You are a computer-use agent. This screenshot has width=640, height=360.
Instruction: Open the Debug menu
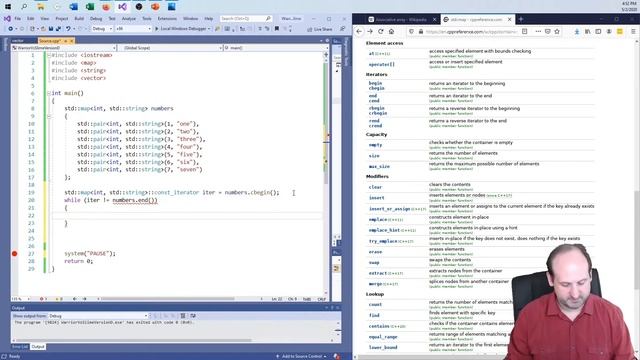[96, 19]
